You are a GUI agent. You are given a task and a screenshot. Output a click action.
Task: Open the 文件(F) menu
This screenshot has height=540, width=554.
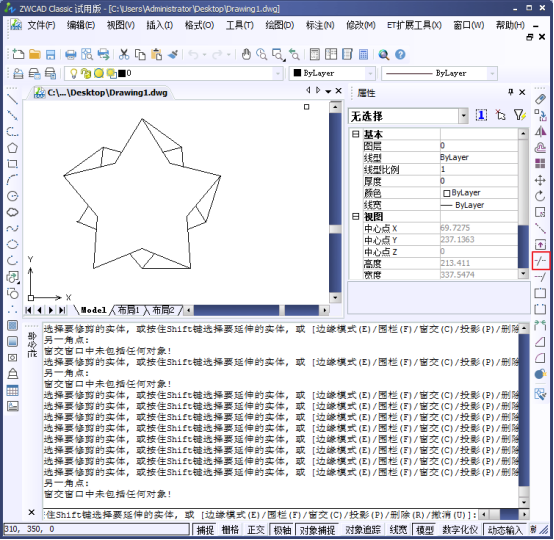tap(42, 25)
